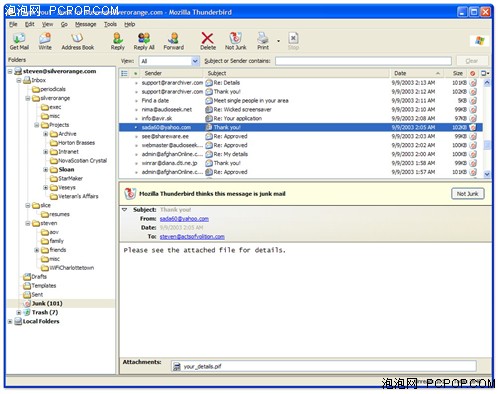The image size is (500, 394).
Task: Click the Not Junk toolbar icon
Action: coord(235,41)
